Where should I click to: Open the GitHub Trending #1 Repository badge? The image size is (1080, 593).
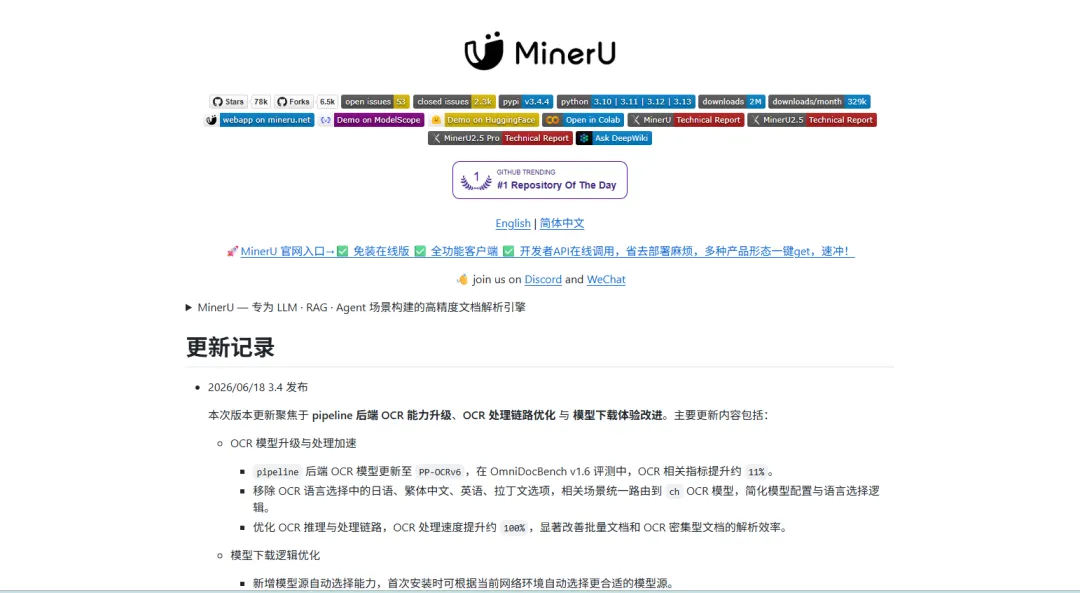[x=540, y=180]
